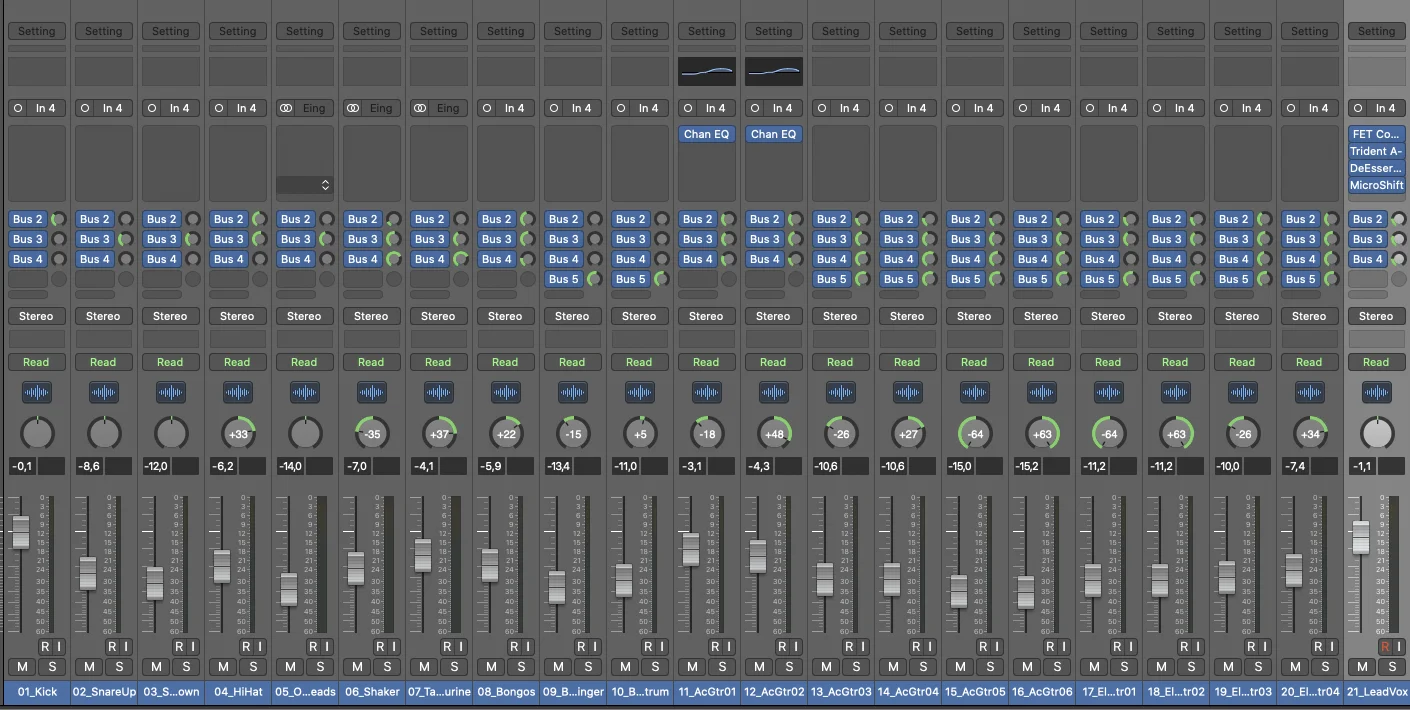Select the 21_LeadVox channel name
This screenshot has width=1410, height=710.
point(1376,692)
